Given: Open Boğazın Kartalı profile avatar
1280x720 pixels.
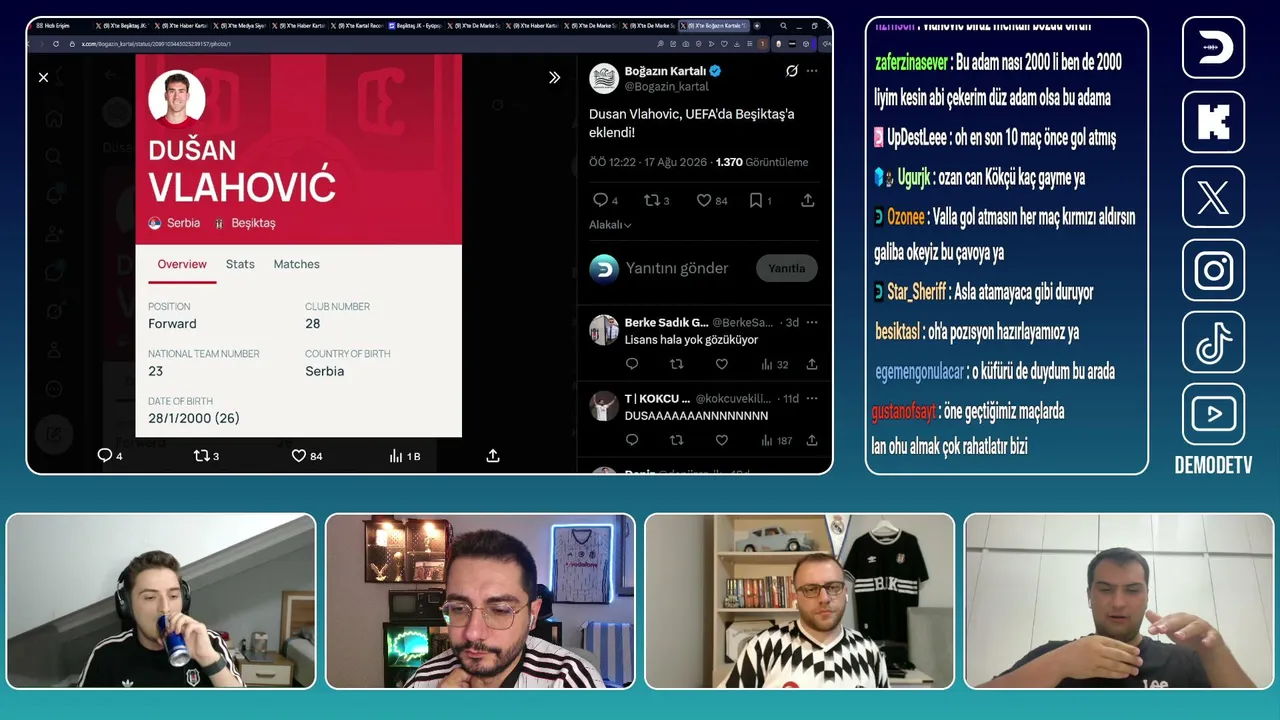Looking at the screenshot, I should pos(604,78).
